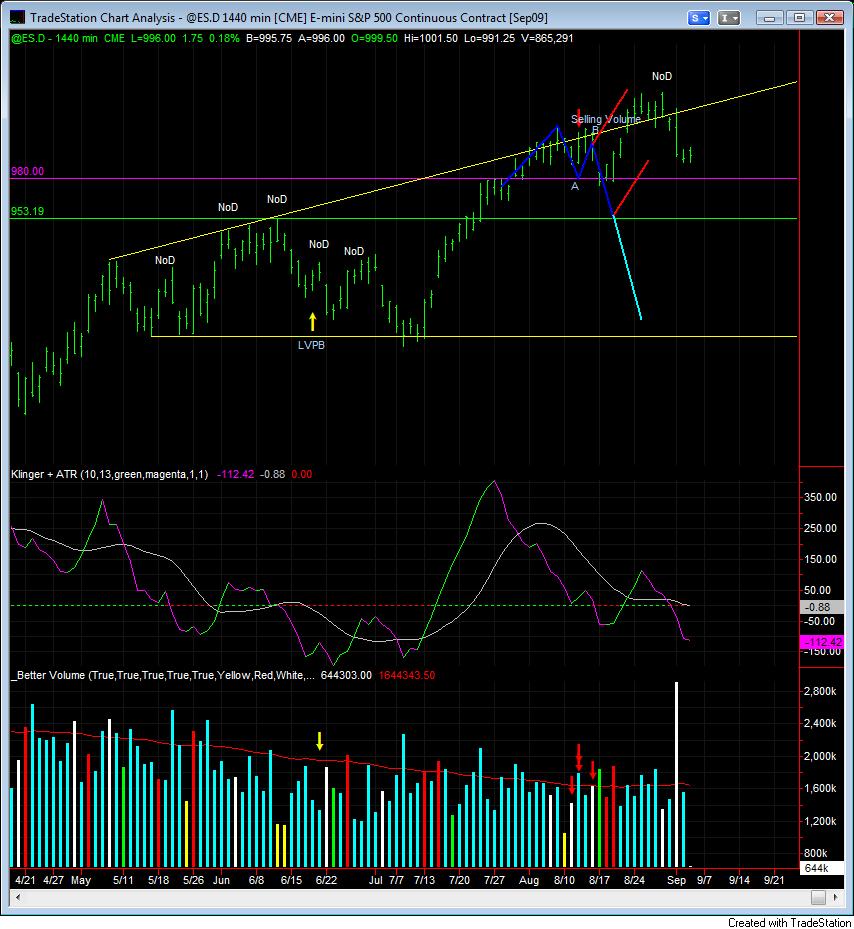Open the gray I interval-link dropdown
This screenshot has height=929, width=854.
pos(728,18)
